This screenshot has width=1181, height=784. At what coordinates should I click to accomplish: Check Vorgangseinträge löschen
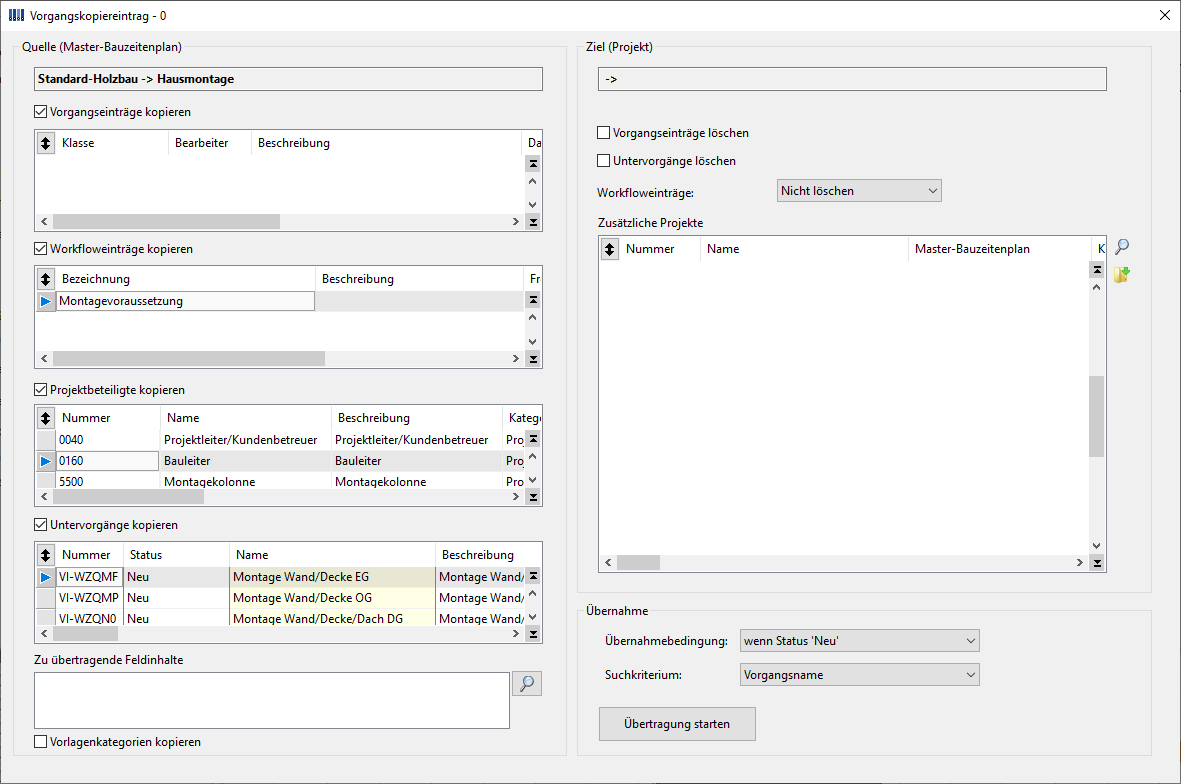(603, 133)
